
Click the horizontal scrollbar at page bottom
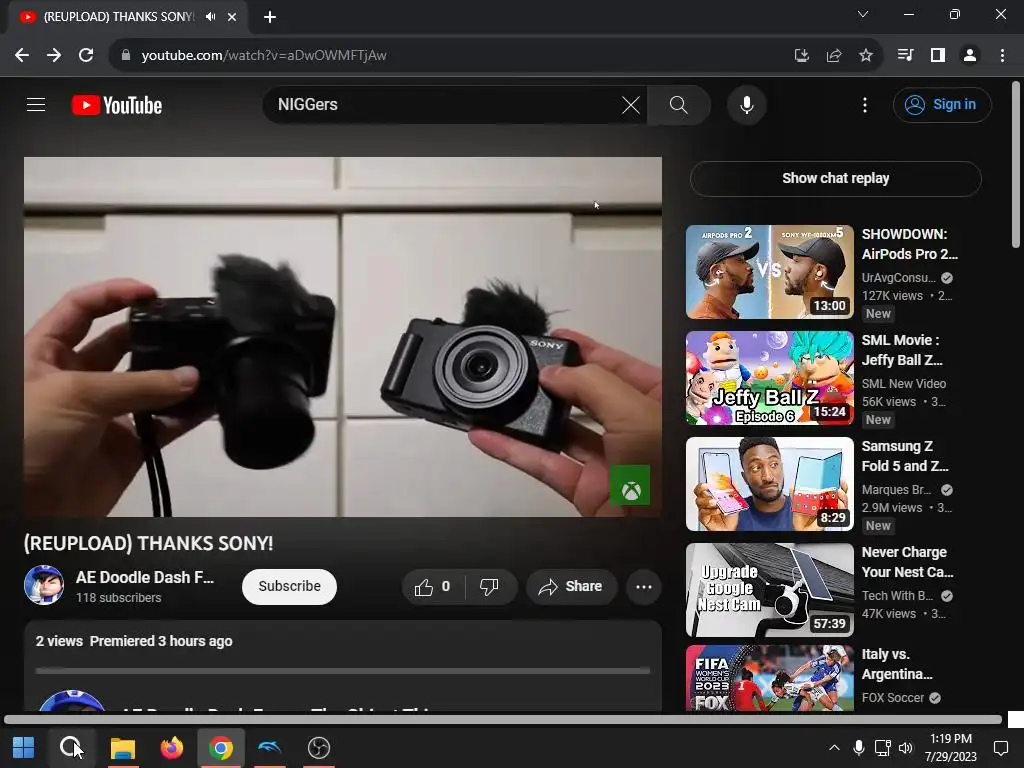(503, 720)
